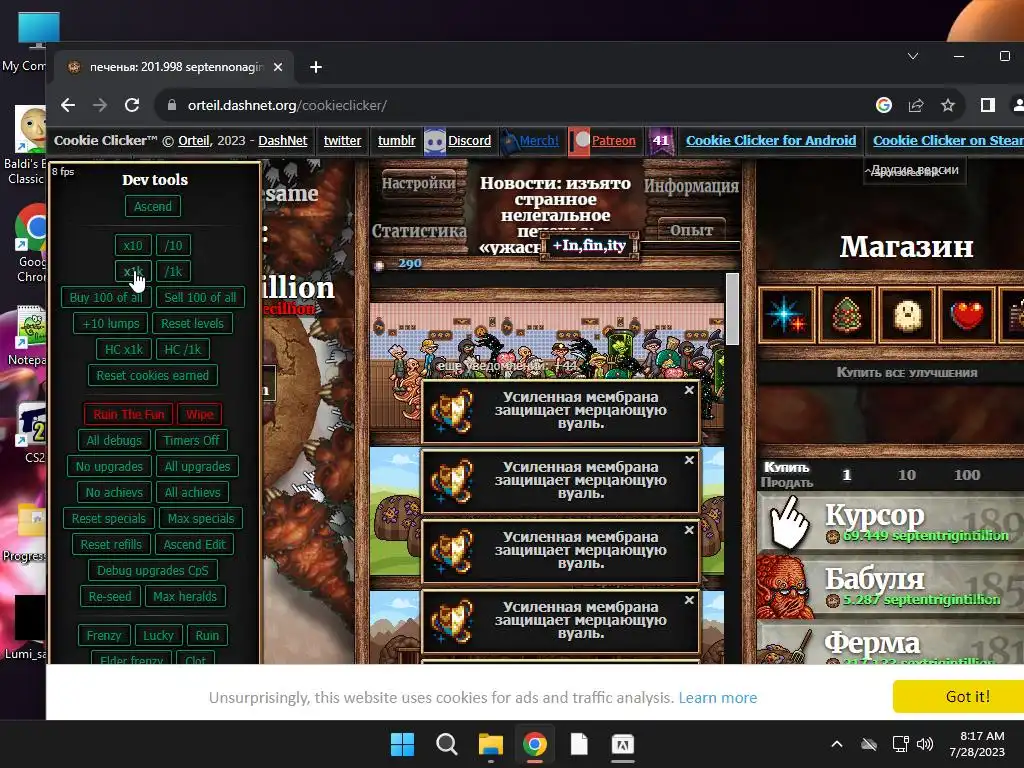Switch store mode to Купить

coord(787,468)
